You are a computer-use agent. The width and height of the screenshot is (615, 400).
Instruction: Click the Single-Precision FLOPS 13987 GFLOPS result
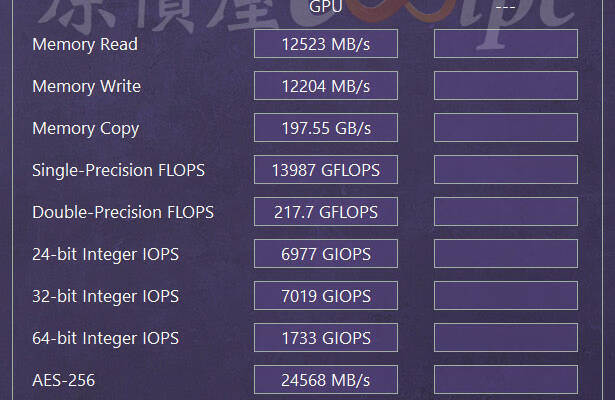[x=326, y=169]
